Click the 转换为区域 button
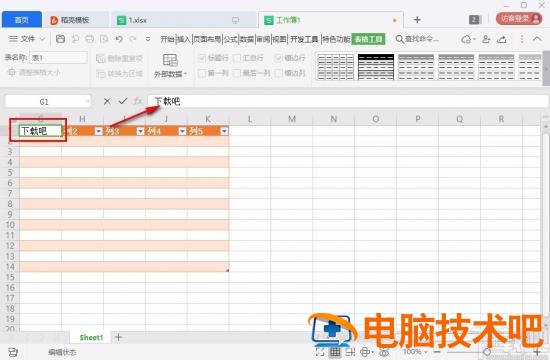 pos(119,73)
